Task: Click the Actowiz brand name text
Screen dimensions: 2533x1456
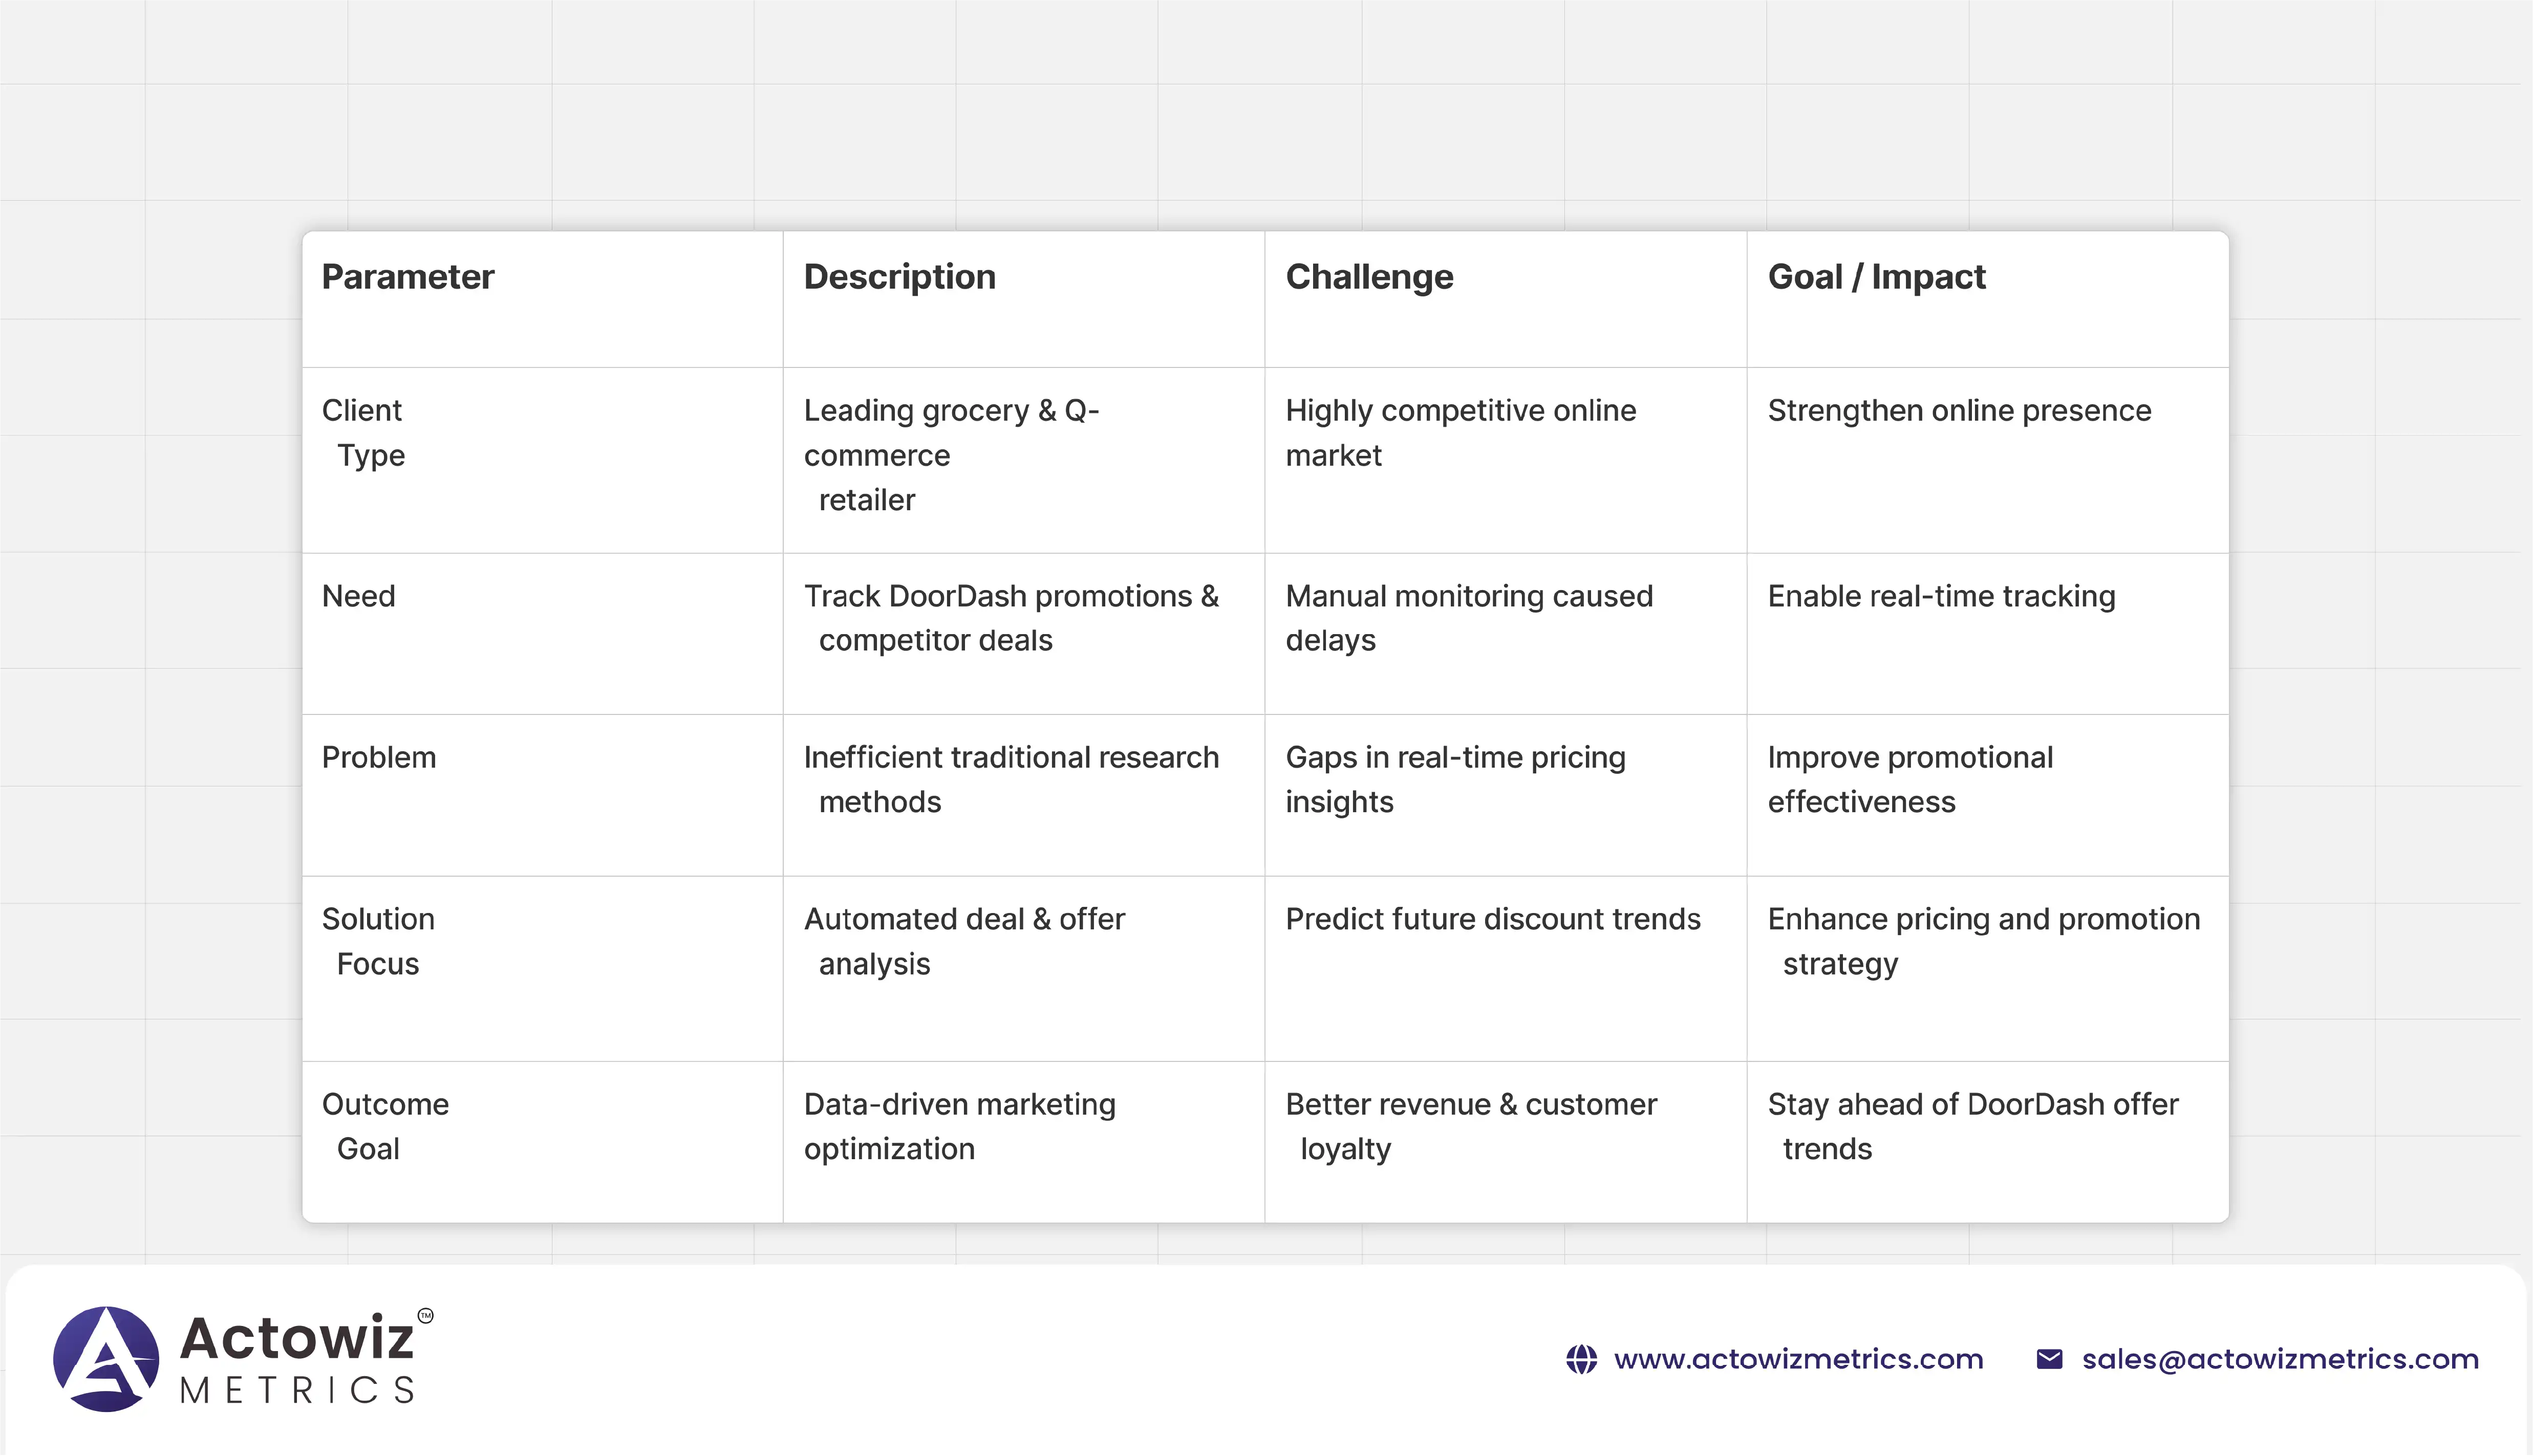Action: tap(297, 1338)
